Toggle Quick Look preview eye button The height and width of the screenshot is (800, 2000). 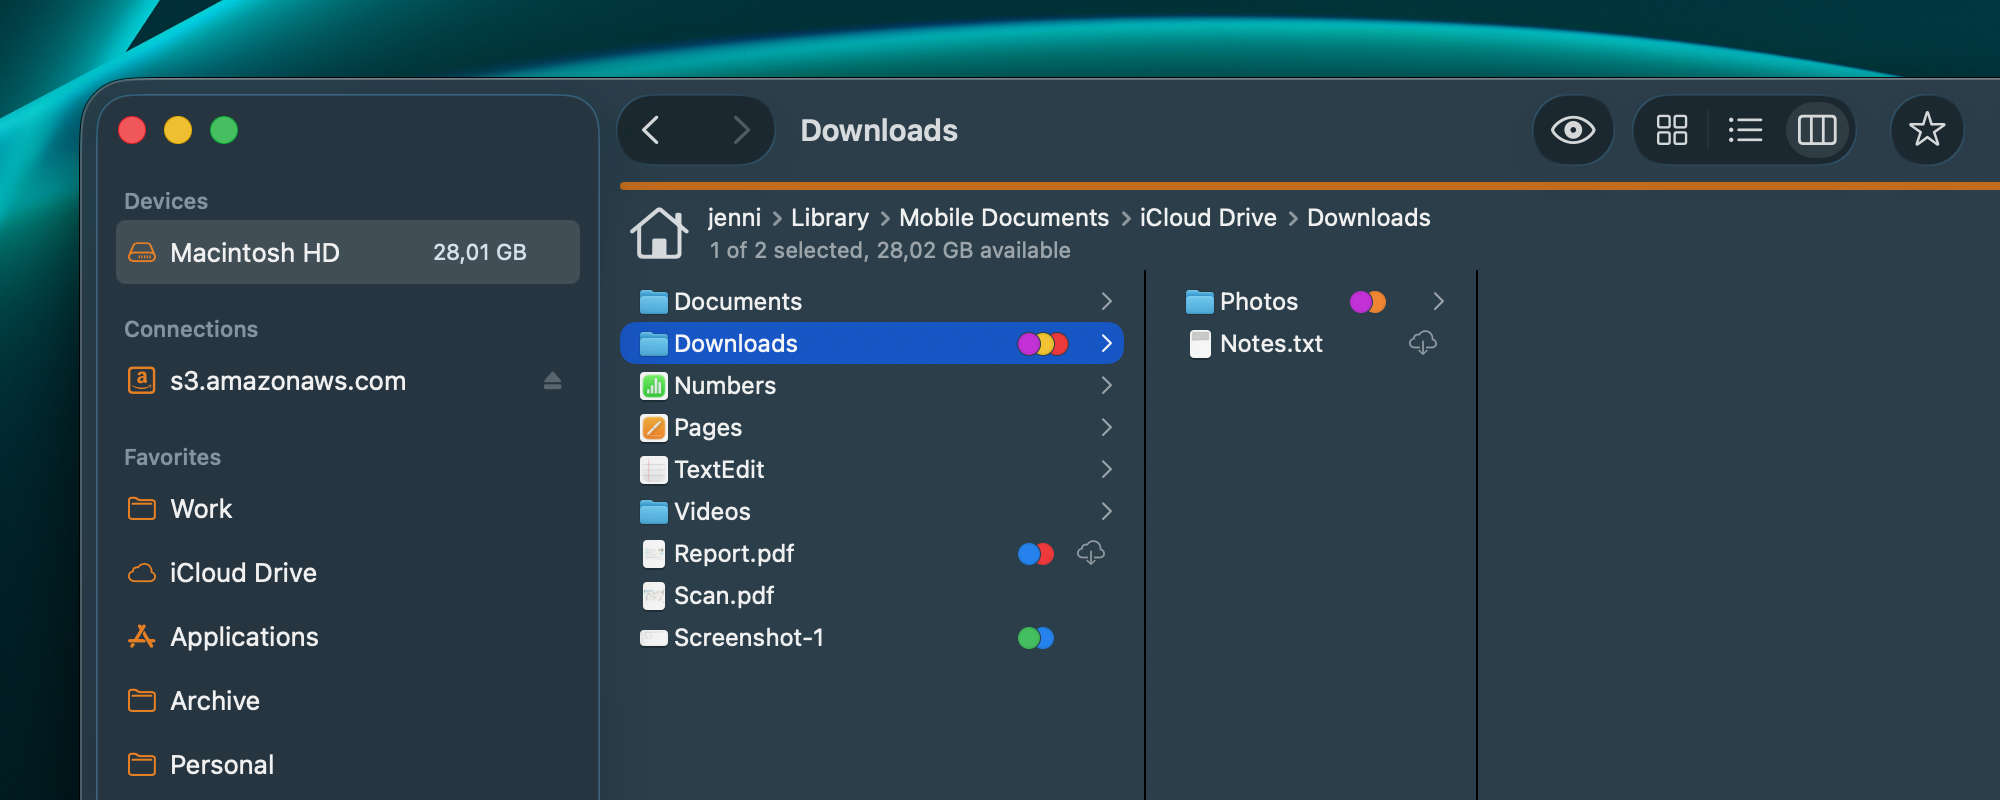click(x=1573, y=130)
